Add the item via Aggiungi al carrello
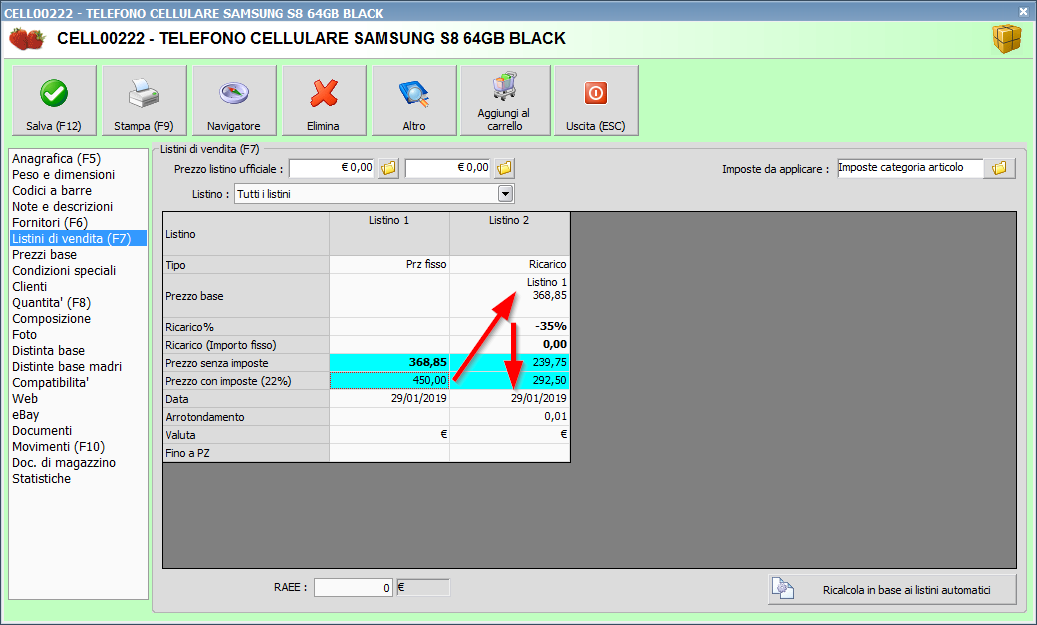 click(504, 101)
